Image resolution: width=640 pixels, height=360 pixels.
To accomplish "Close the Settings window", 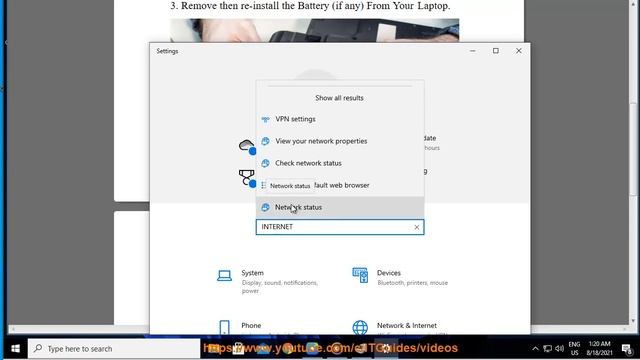I will tap(519, 51).
